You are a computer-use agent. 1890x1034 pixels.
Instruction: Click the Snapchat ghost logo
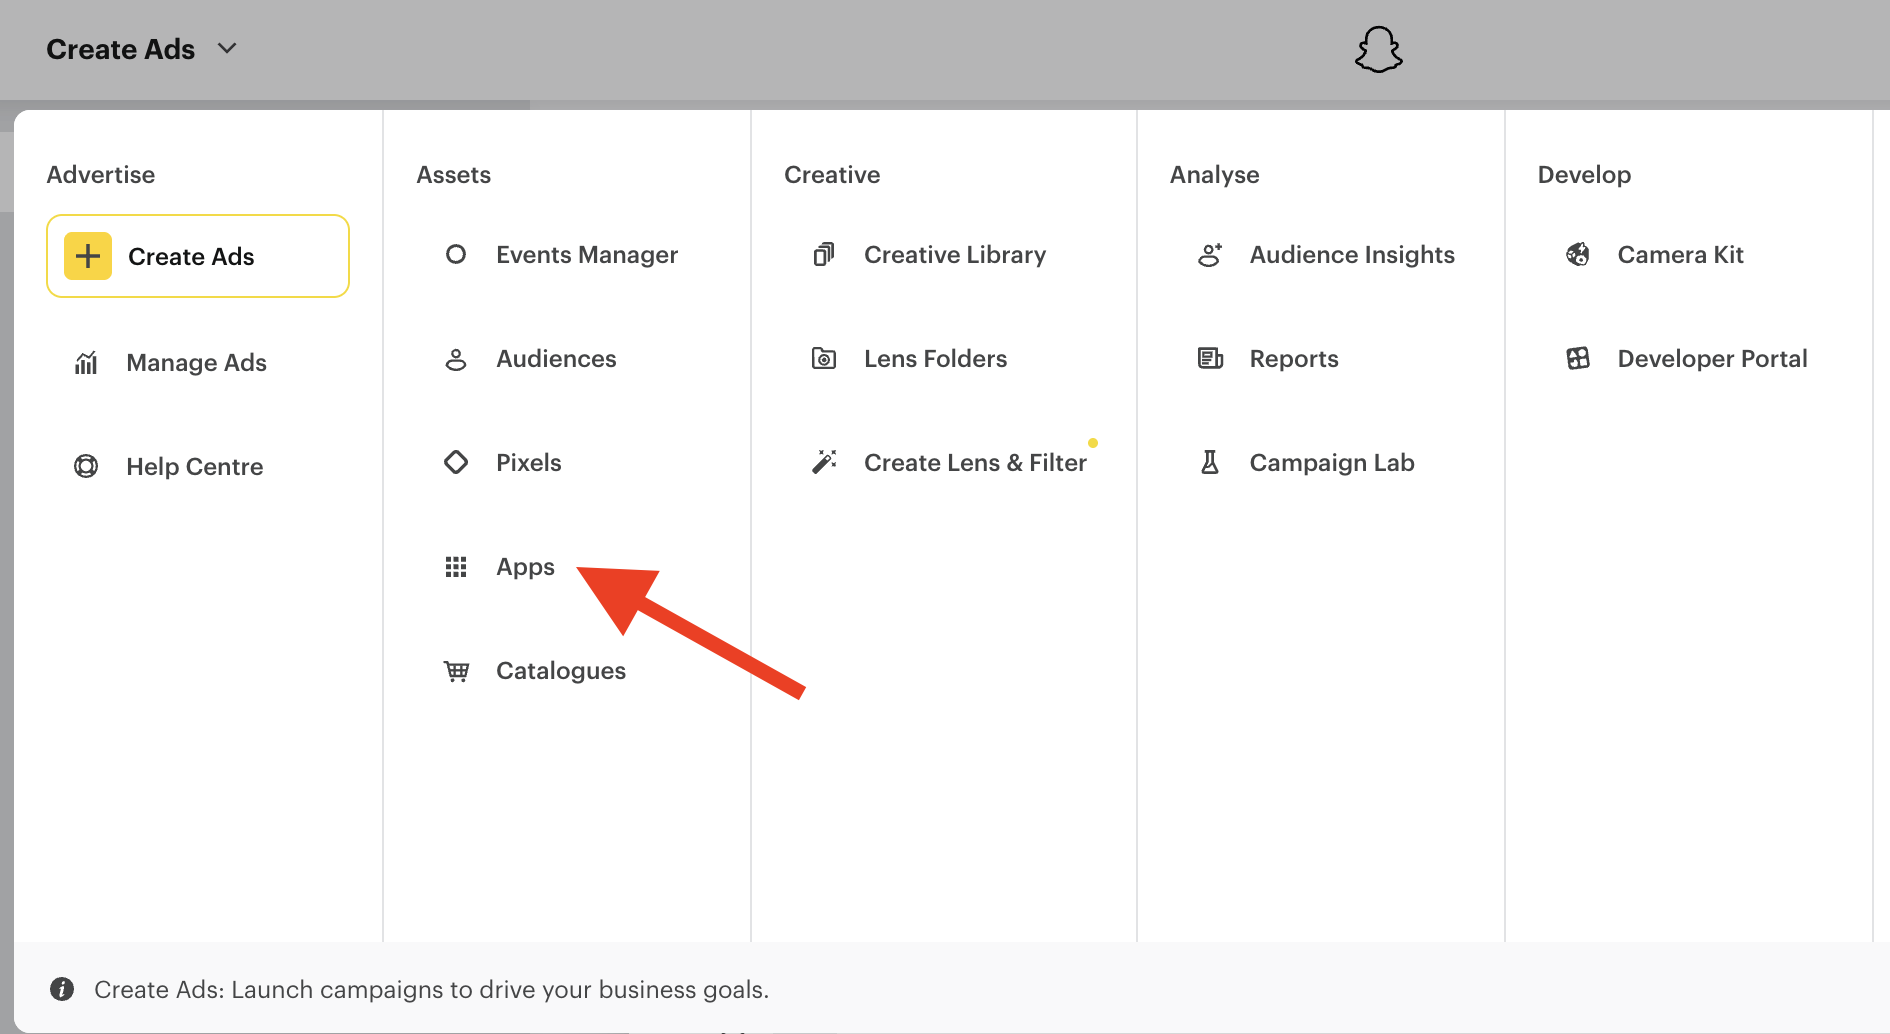1378,49
